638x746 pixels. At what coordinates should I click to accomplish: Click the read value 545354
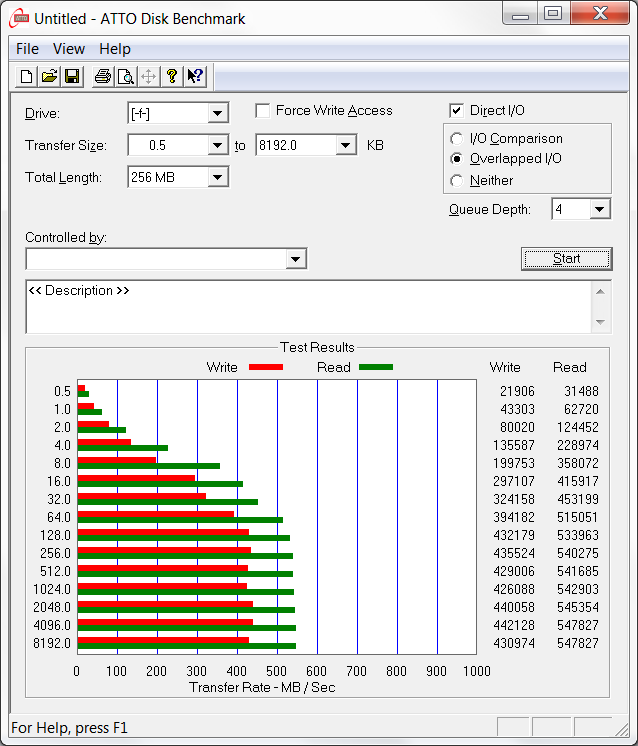[x=578, y=607]
